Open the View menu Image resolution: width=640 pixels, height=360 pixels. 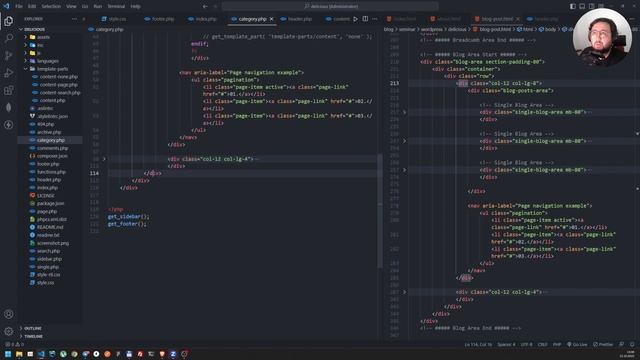tap(71, 6)
